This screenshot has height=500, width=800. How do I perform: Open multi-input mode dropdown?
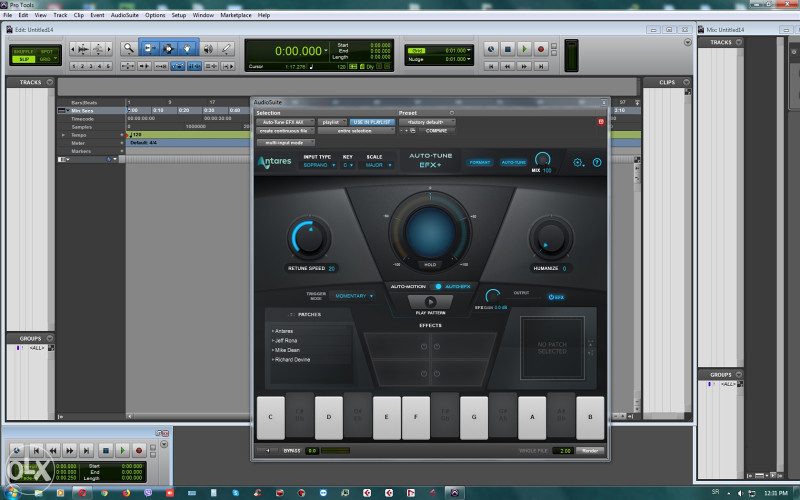point(285,143)
